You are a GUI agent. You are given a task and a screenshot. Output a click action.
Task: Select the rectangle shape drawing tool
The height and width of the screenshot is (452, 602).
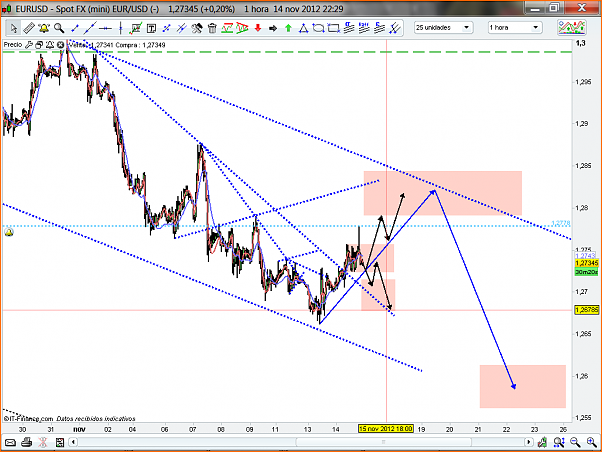click(x=334, y=28)
